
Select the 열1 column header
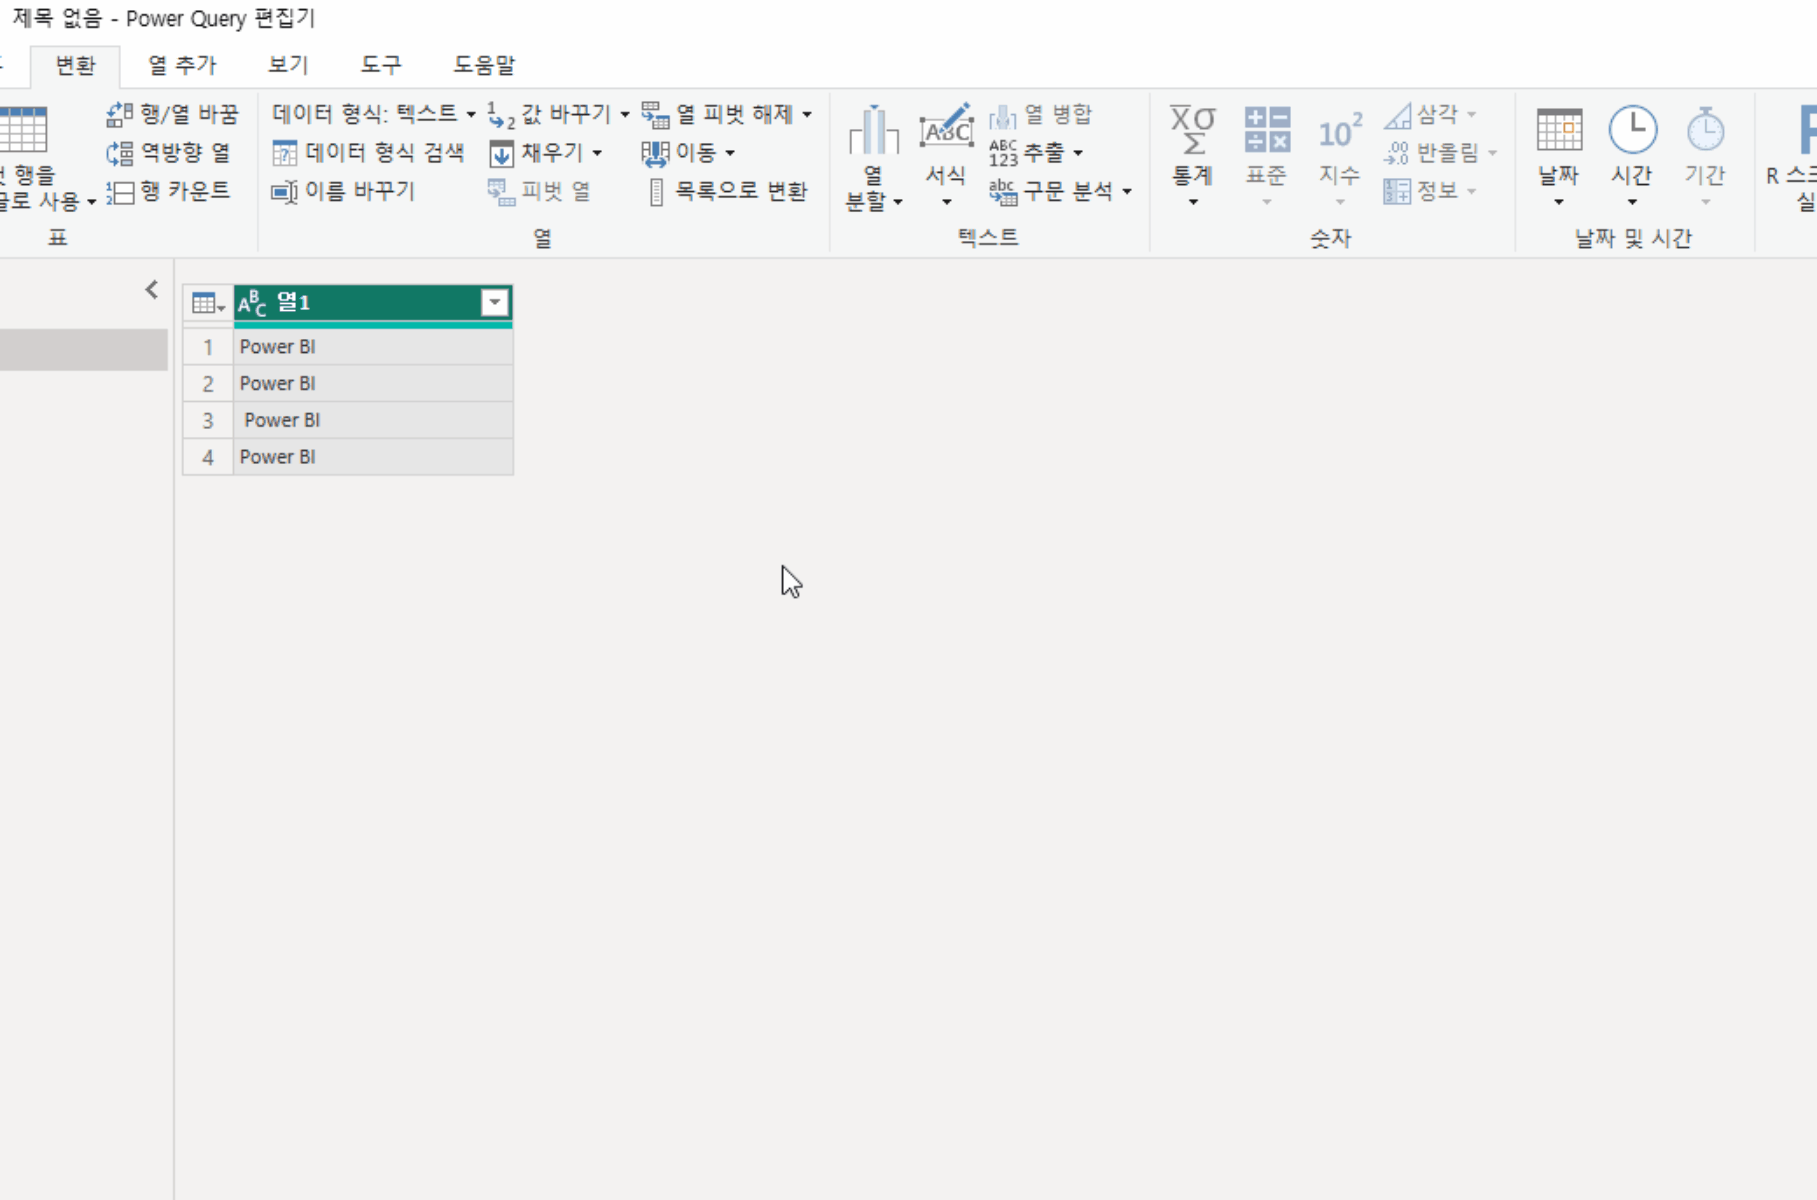click(x=373, y=303)
